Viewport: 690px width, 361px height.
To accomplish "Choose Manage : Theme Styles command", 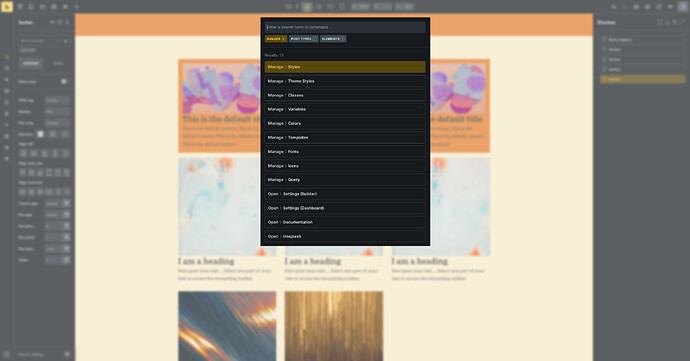I will pos(345,81).
